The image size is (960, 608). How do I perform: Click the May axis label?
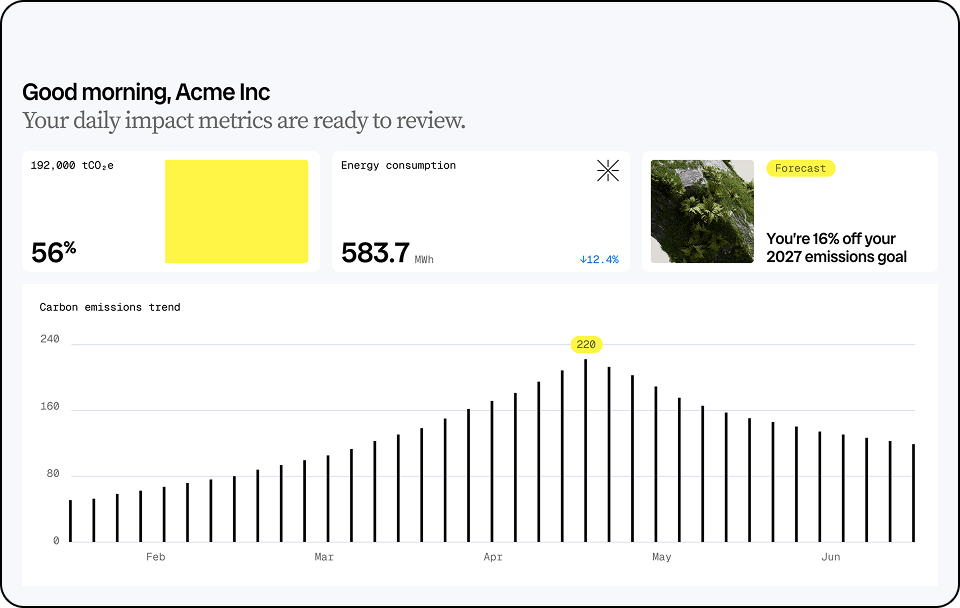(x=661, y=557)
